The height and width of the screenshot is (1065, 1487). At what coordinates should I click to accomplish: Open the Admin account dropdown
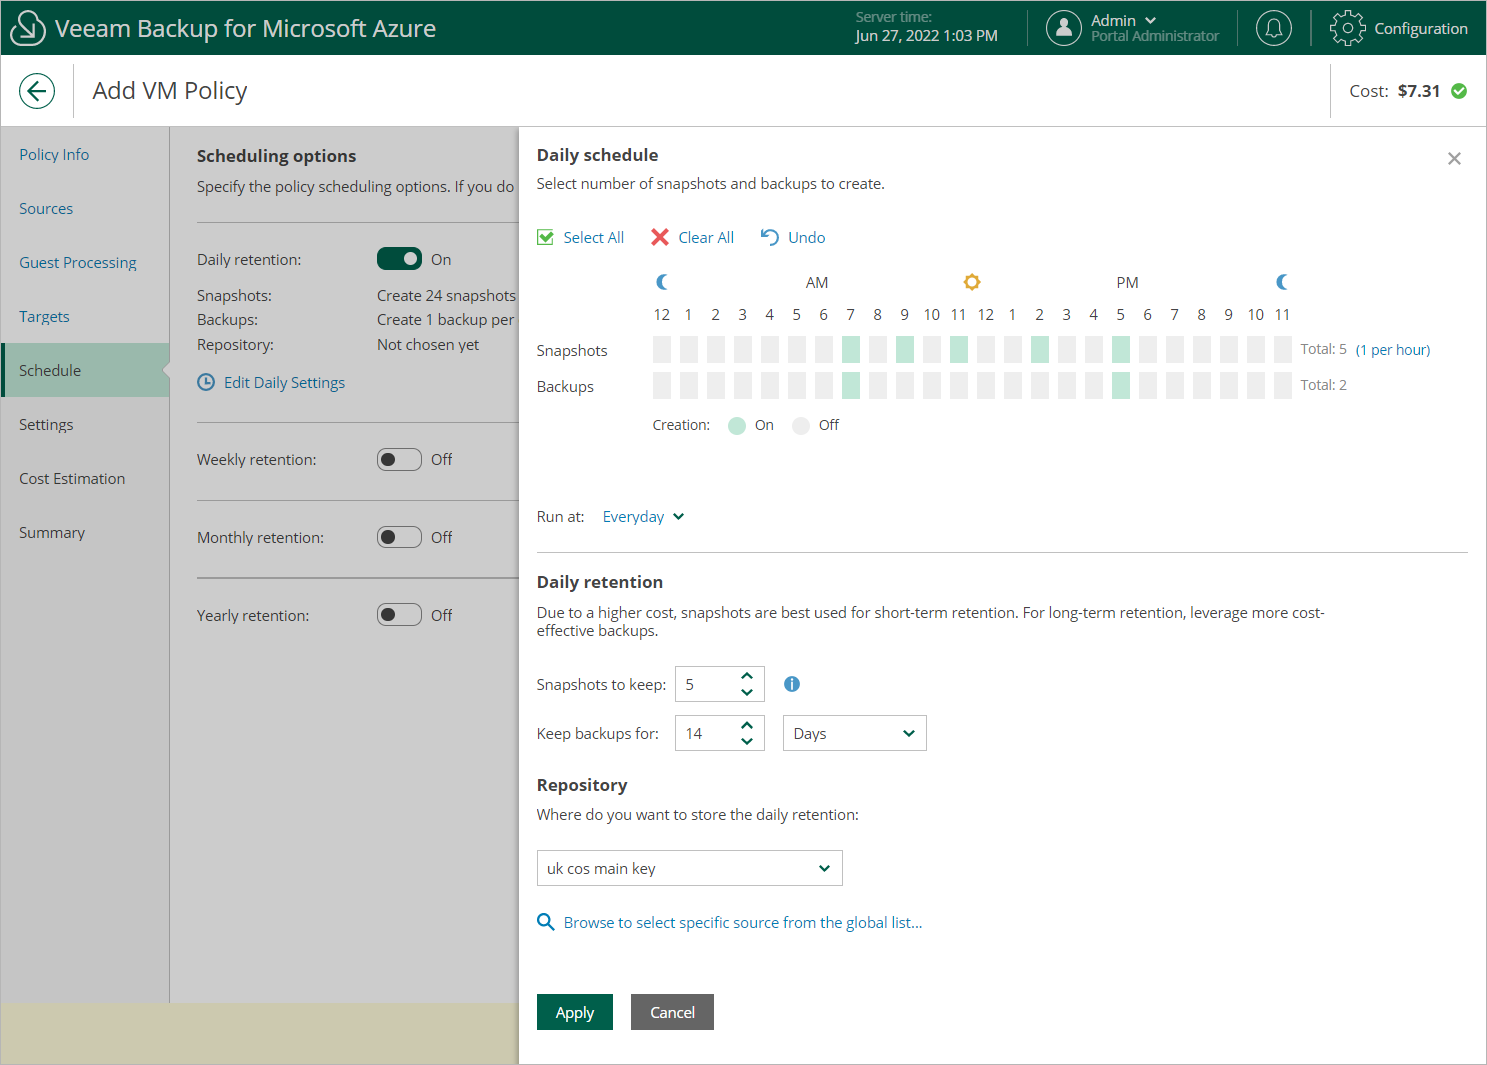pos(1124,20)
